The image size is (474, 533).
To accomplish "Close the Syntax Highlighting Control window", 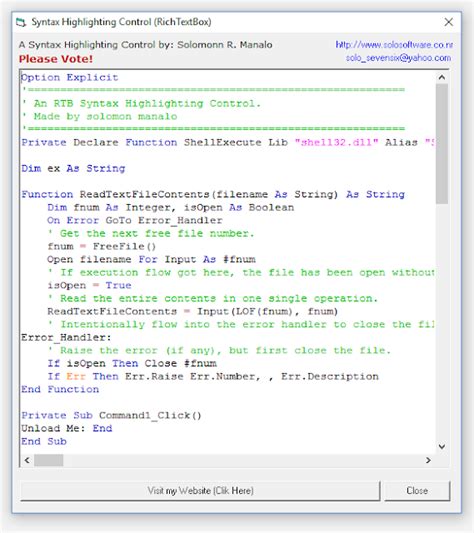I will 448,22.
